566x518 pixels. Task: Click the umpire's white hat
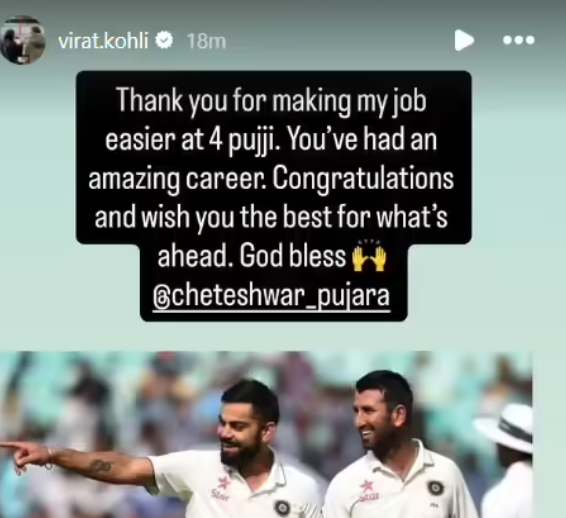click(507, 427)
